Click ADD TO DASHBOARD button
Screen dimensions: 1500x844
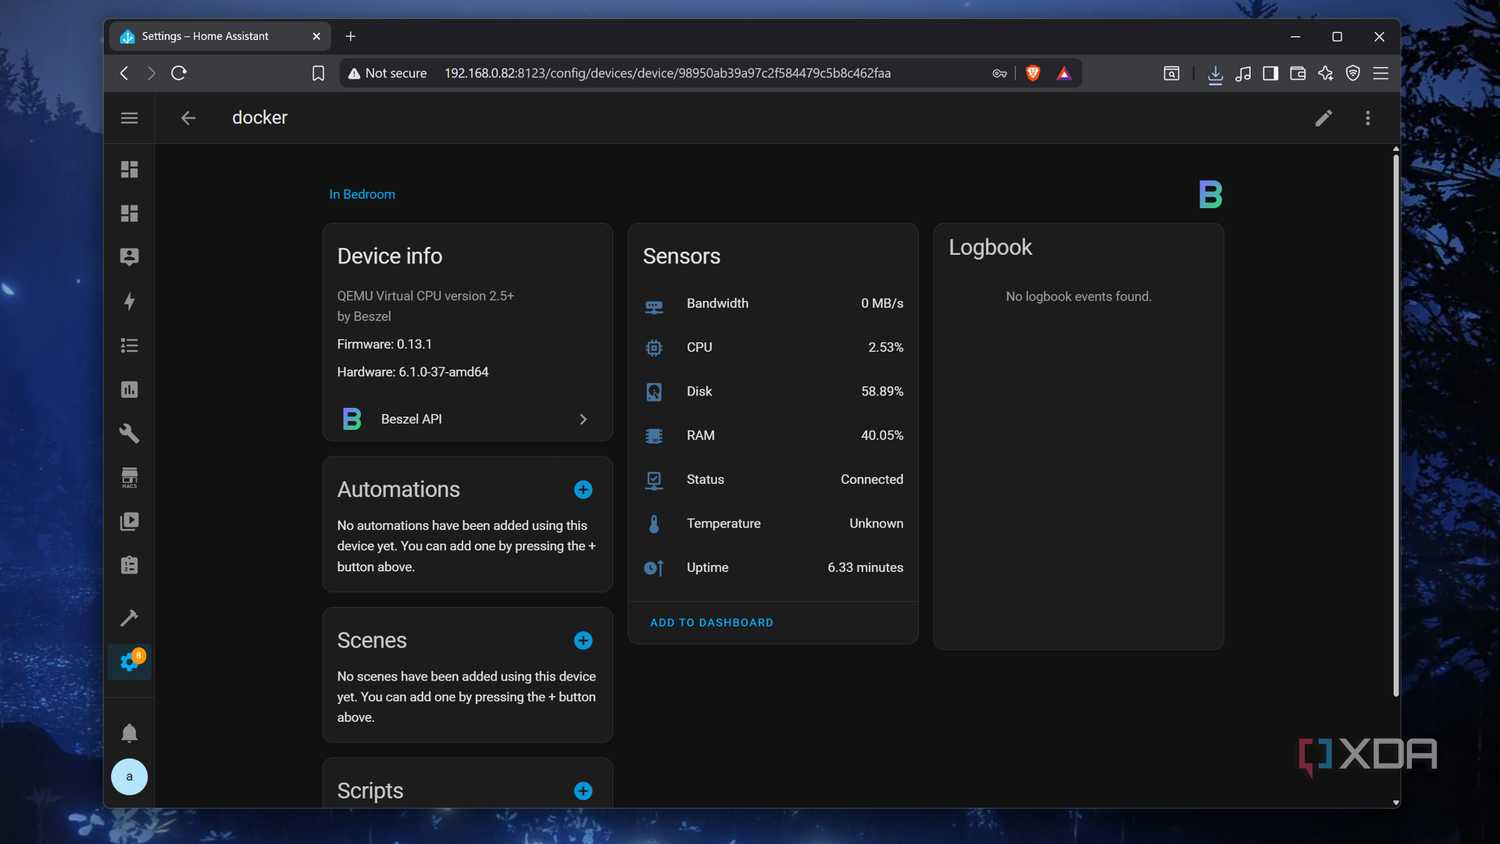pyautogui.click(x=712, y=622)
